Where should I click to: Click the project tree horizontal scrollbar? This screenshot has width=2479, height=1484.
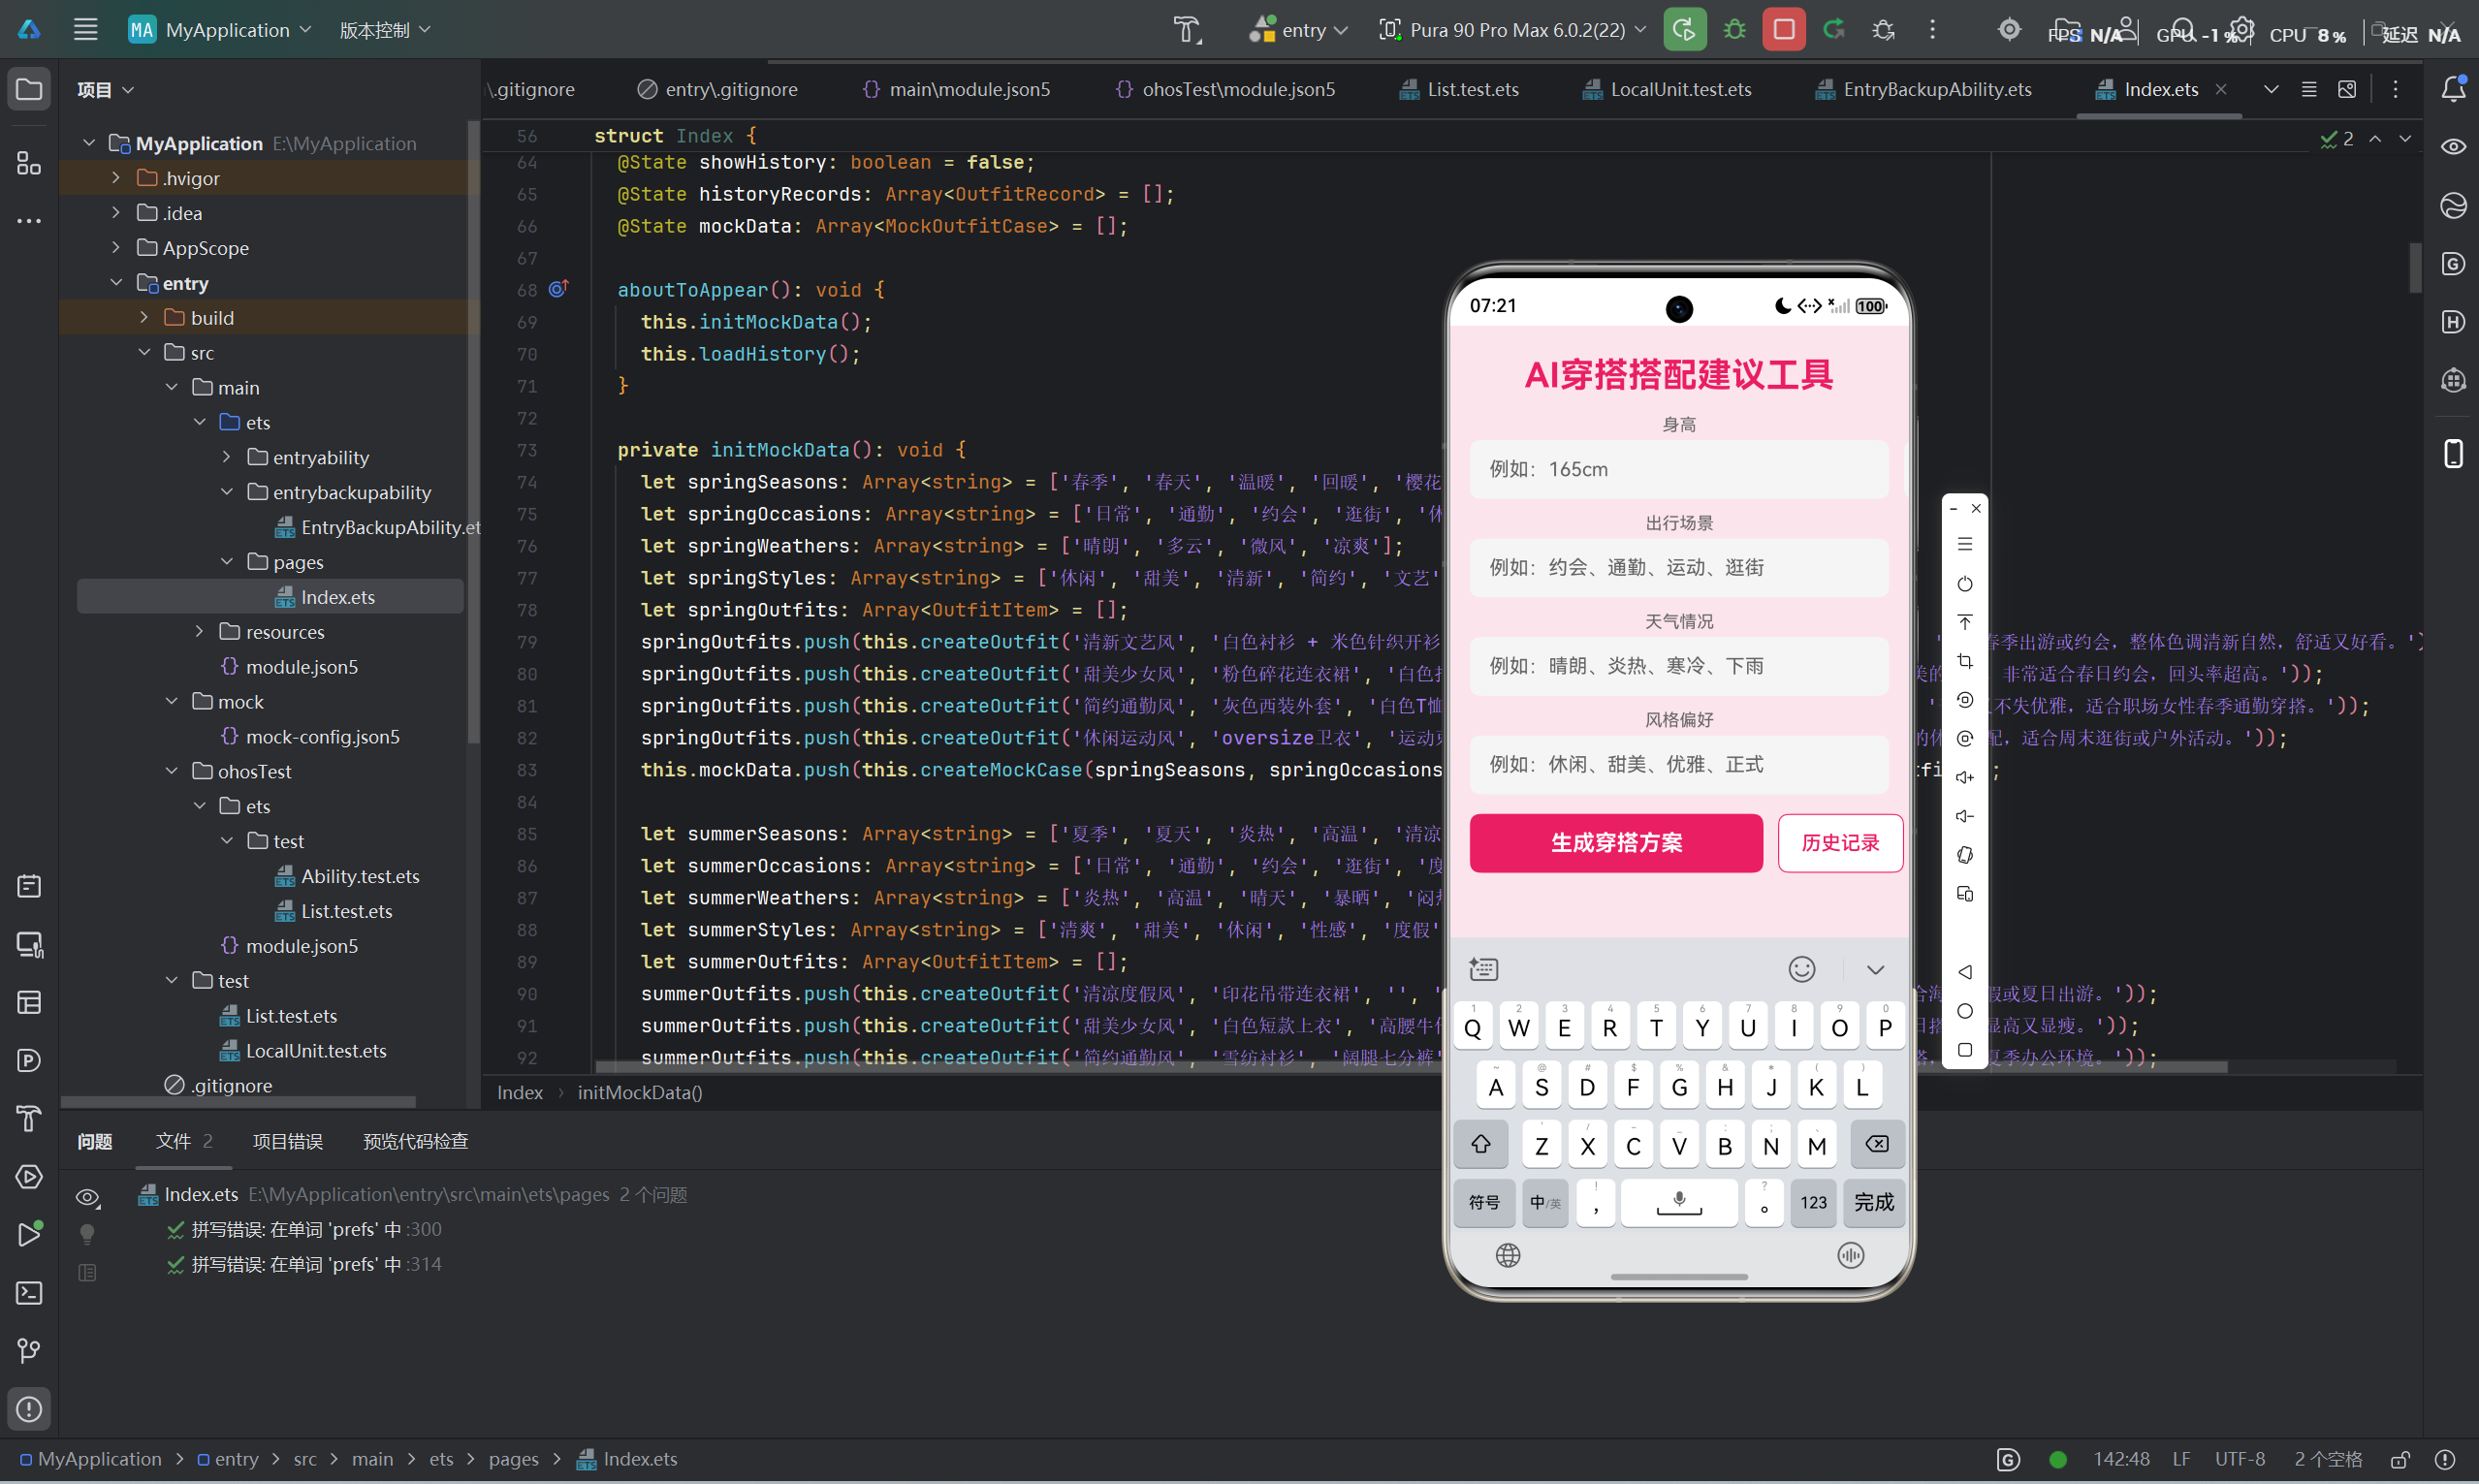point(238,1102)
